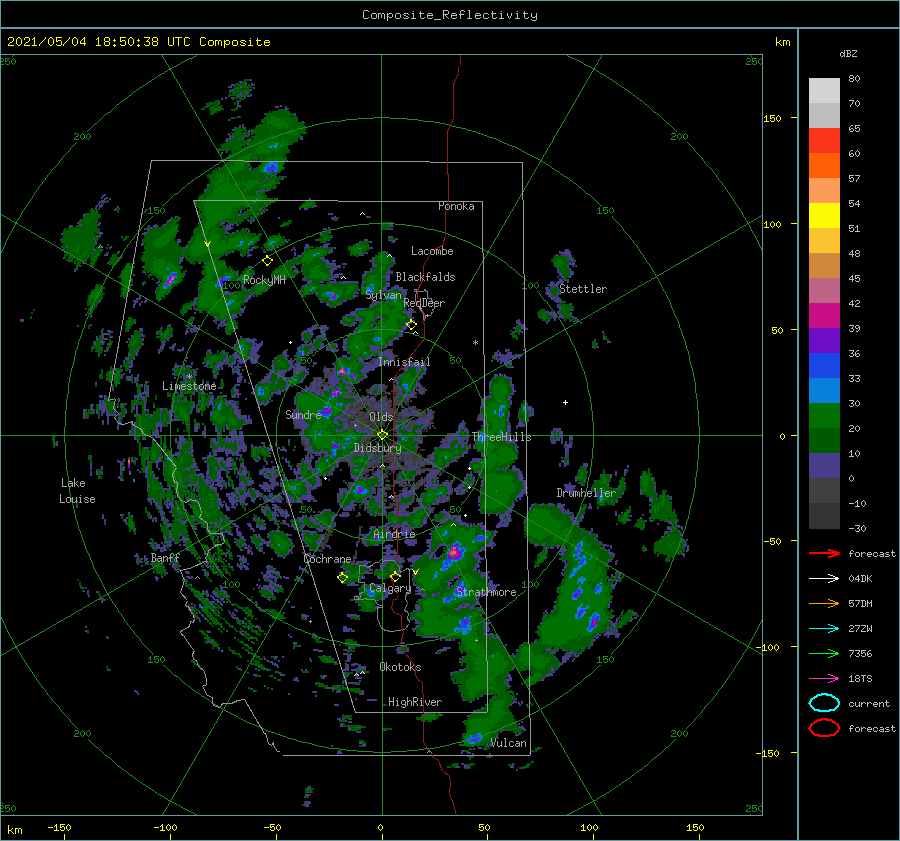900x841 pixels.
Task: Pick the bright yellow 54–51 dBZ swatch
Action: (824, 216)
